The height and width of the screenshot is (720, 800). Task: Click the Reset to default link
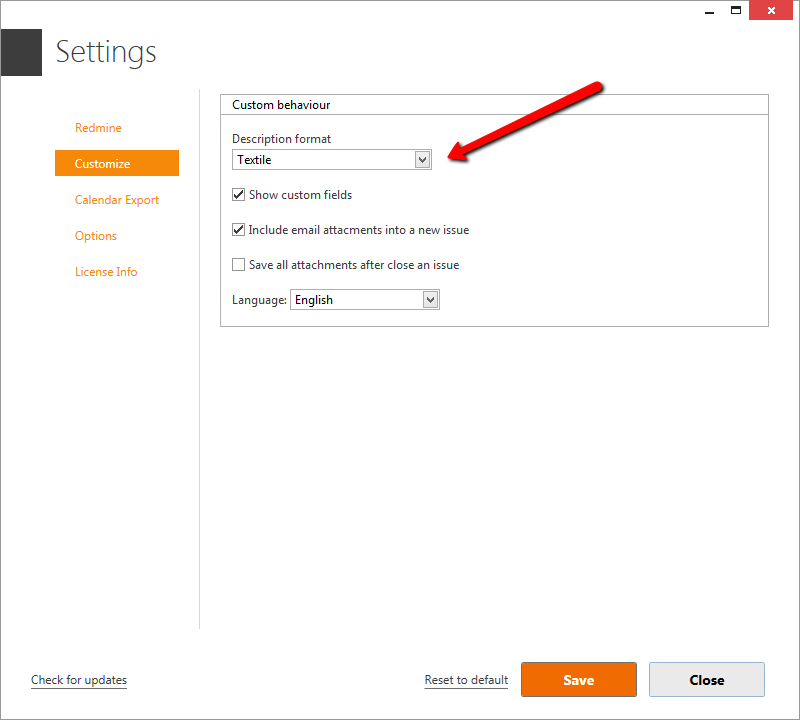[x=466, y=680]
